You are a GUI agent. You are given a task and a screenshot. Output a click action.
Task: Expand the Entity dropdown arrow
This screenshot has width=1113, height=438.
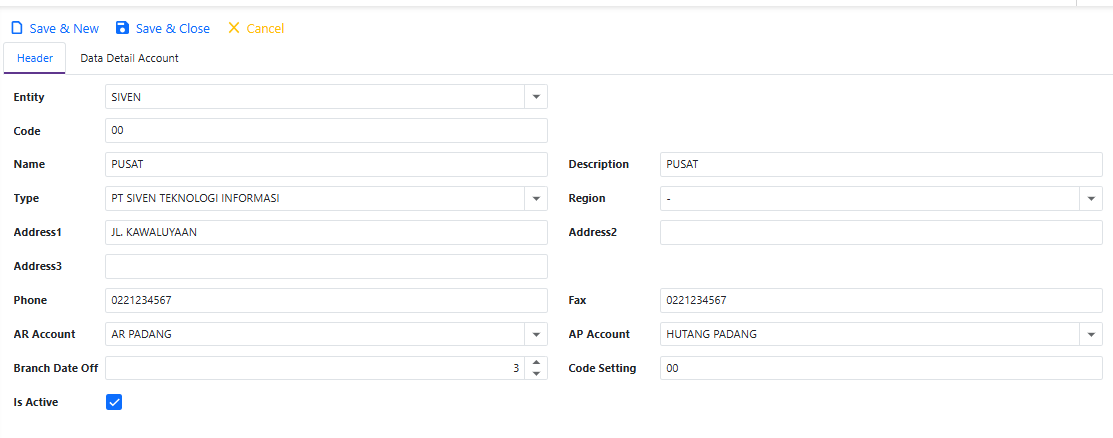[536, 97]
